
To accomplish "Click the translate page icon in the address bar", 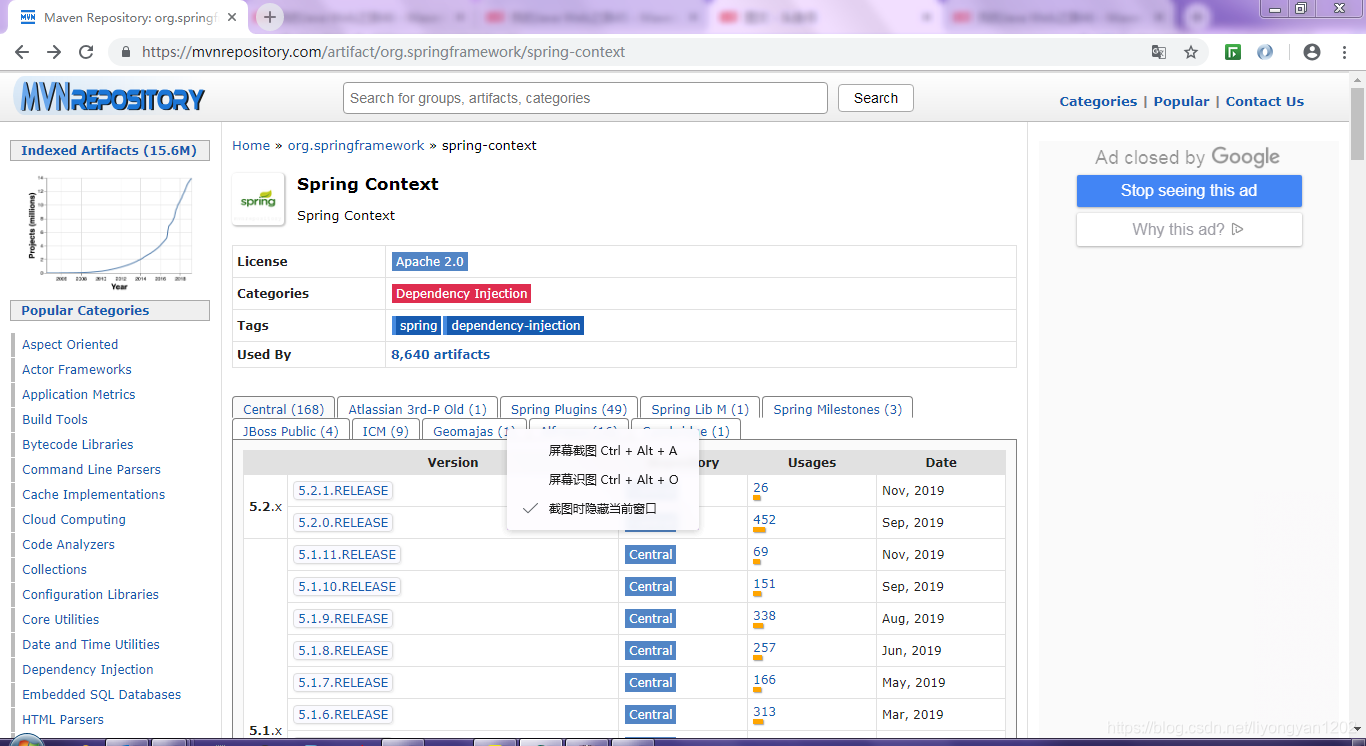I will [1159, 52].
